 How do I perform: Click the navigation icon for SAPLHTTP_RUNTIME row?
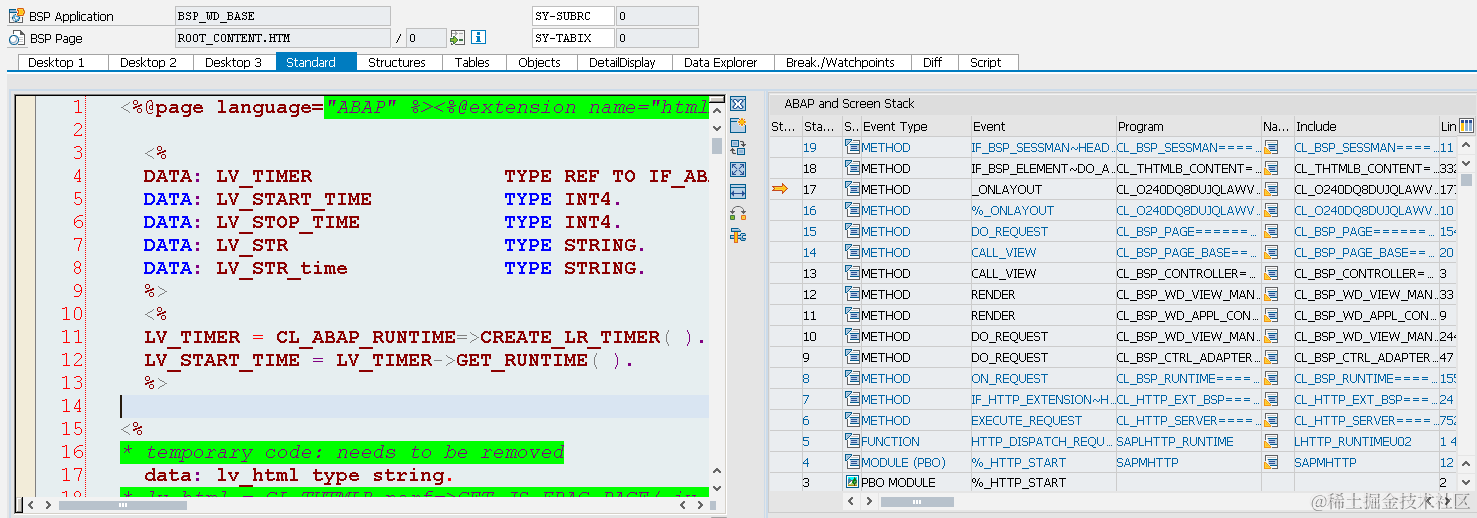coord(1272,441)
